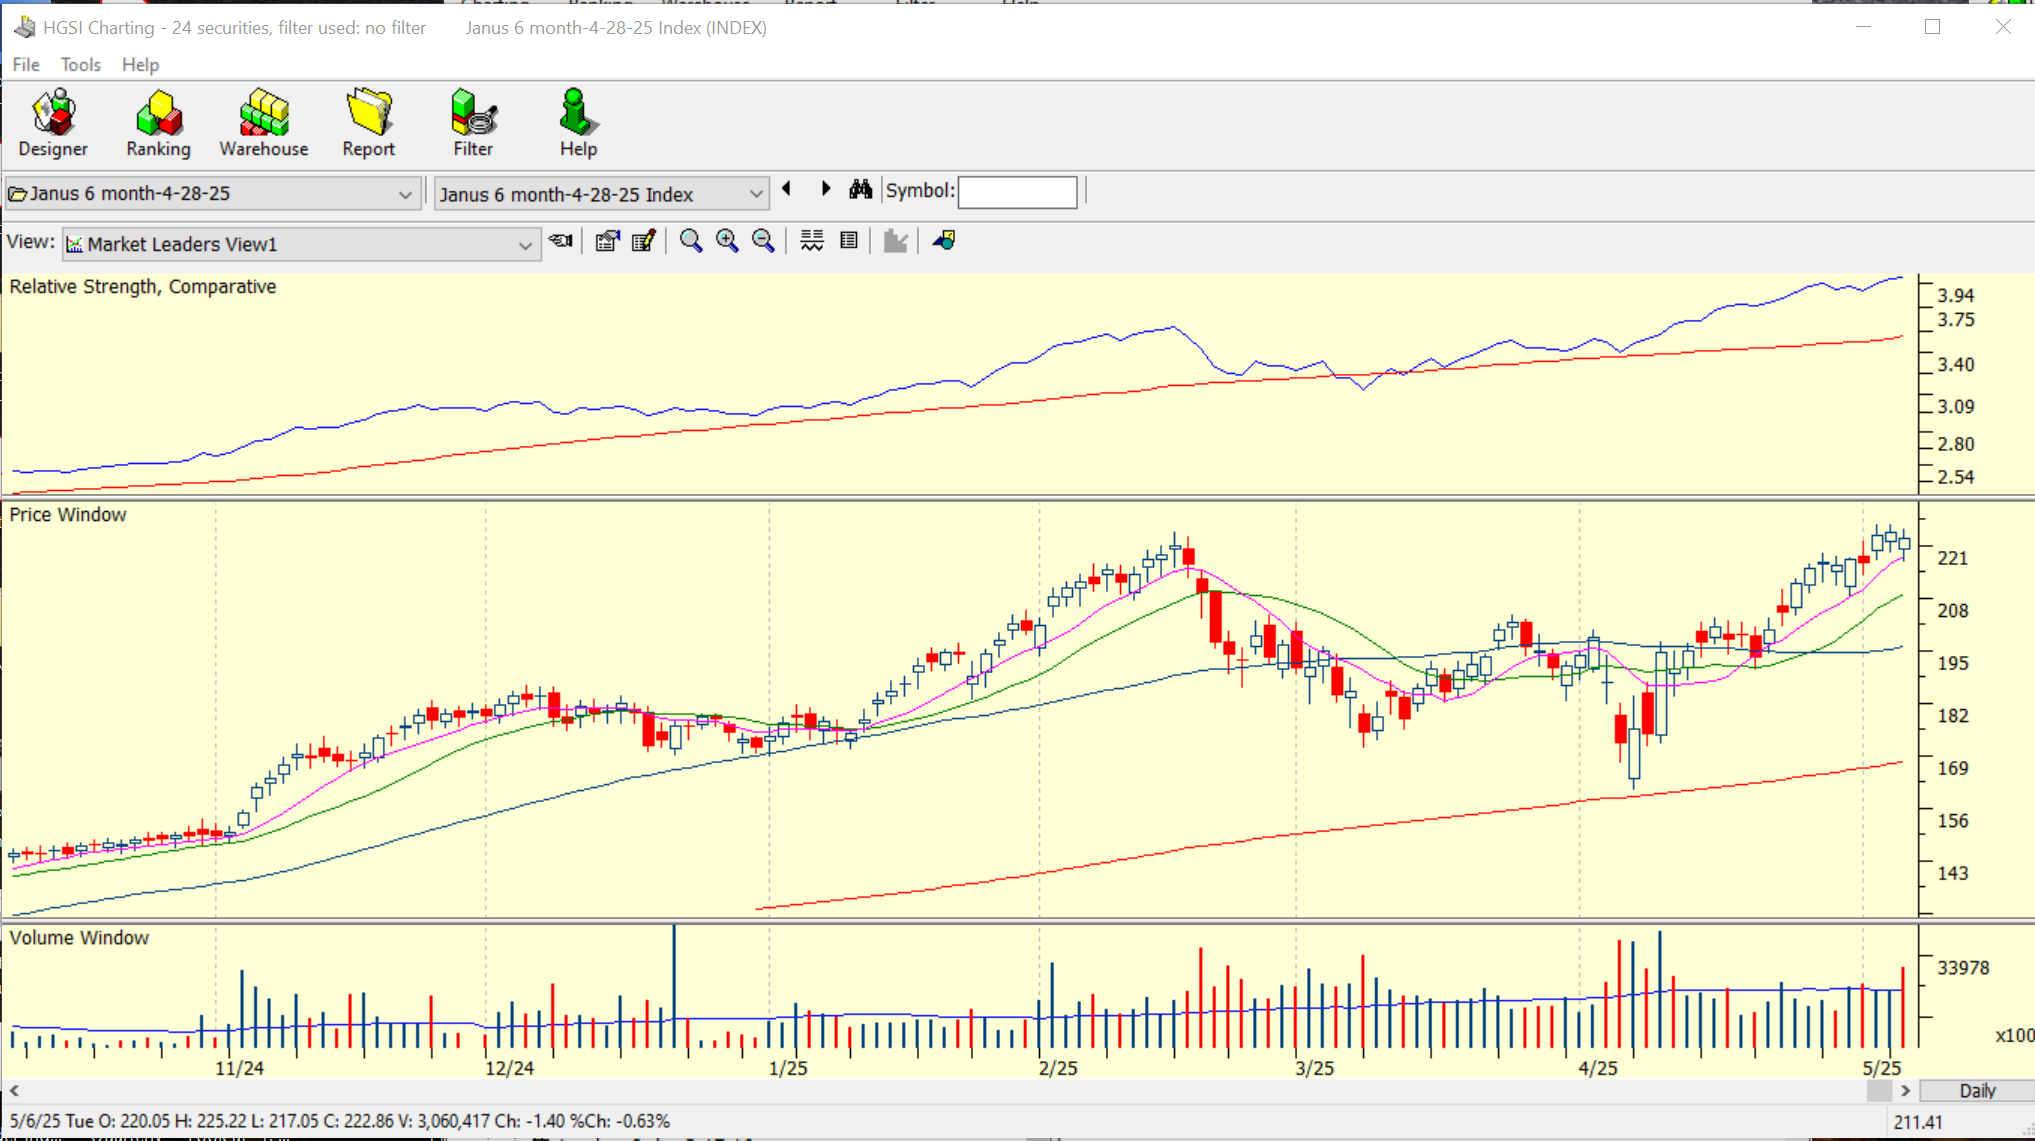Click the HGSI title bar app icon
Screen dimensions: 2035x1141
(x=25, y=27)
